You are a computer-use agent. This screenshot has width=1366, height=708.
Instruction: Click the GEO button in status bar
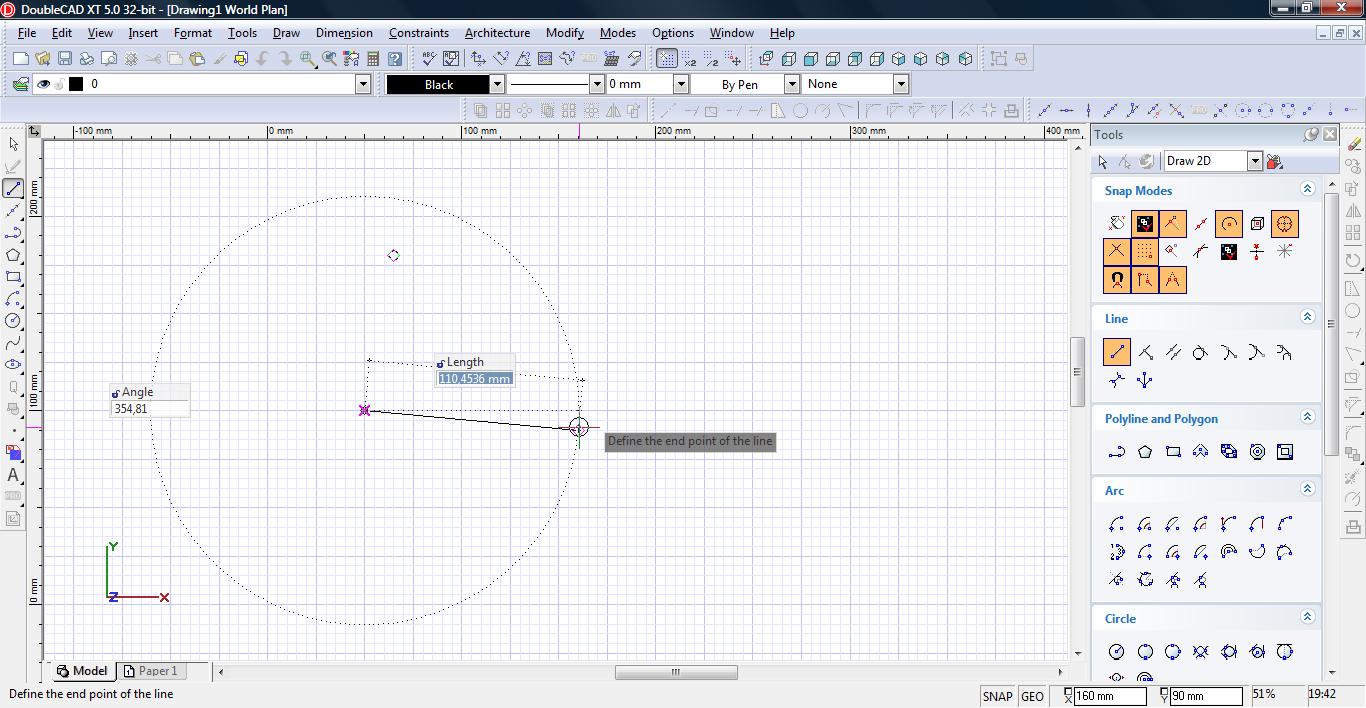tap(1032, 696)
